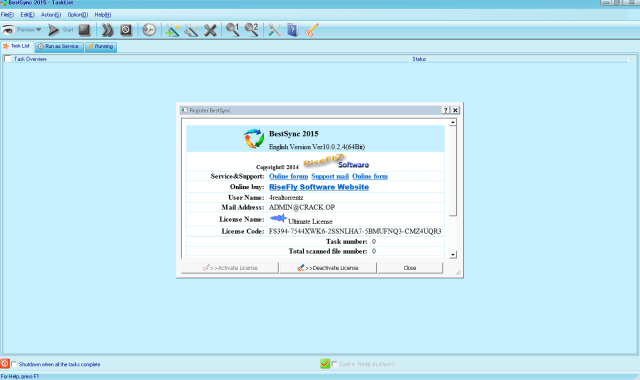Enable Shutdown when all tasks complete
This screenshot has height=380, width=640.
(x=14, y=364)
